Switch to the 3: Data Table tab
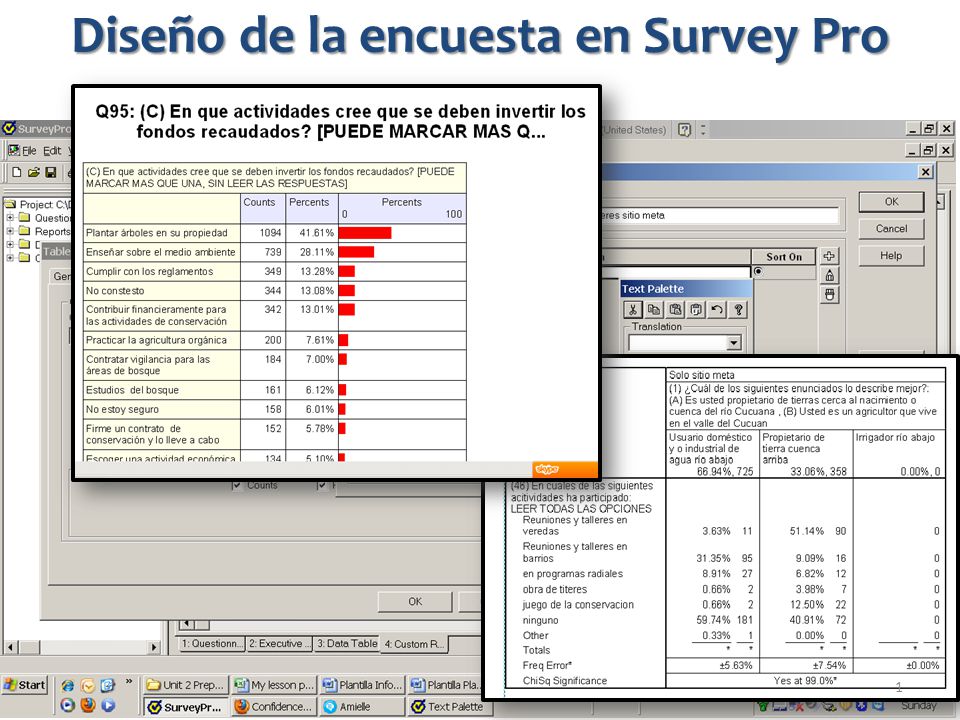This screenshot has width=960, height=720. point(347,644)
